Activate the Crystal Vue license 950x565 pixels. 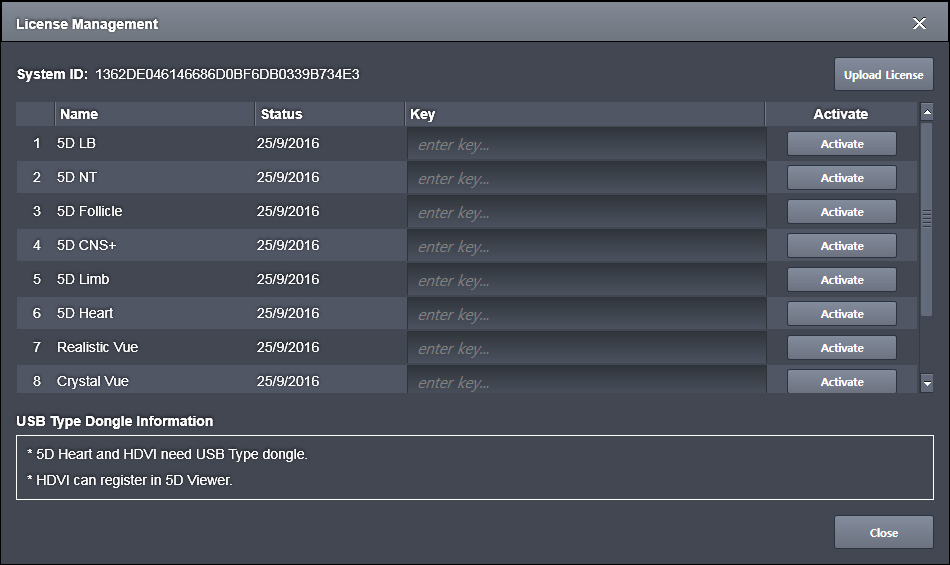pos(841,381)
